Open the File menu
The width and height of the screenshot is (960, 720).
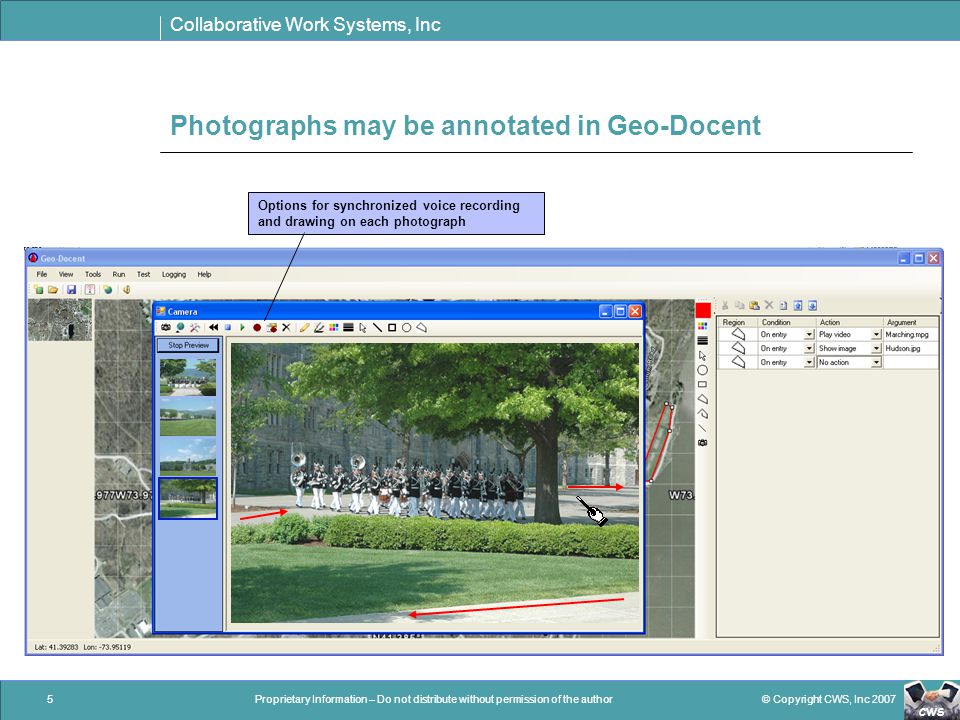click(x=42, y=274)
